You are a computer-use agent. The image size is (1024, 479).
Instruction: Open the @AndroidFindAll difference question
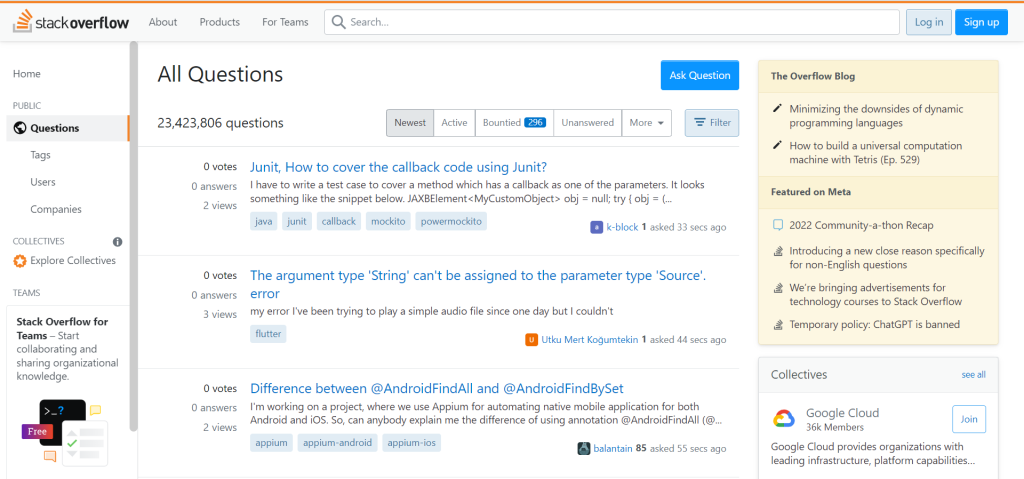[437, 389]
